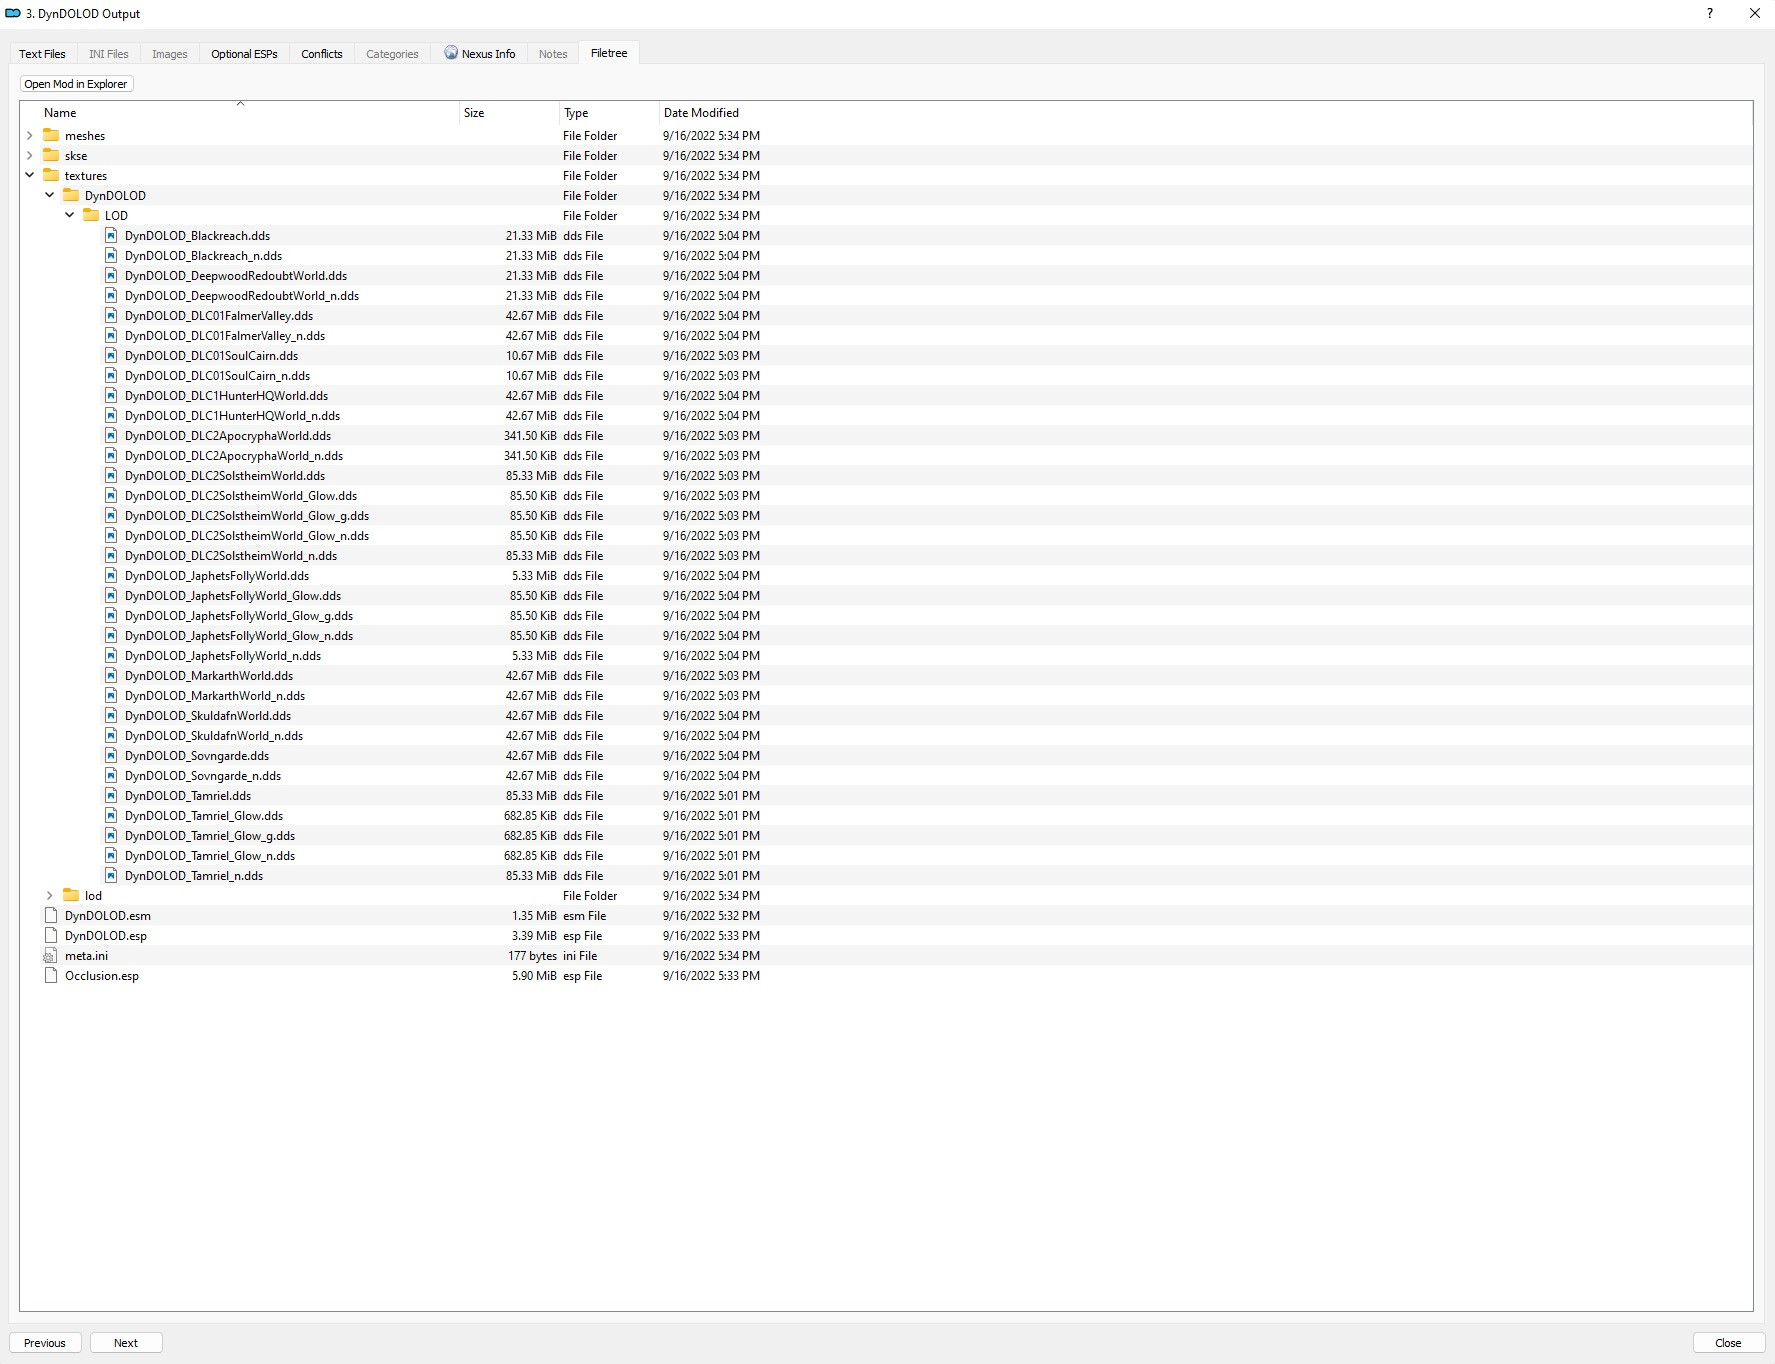Click the window help question mark

pyautogui.click(x=1709, y=13)
